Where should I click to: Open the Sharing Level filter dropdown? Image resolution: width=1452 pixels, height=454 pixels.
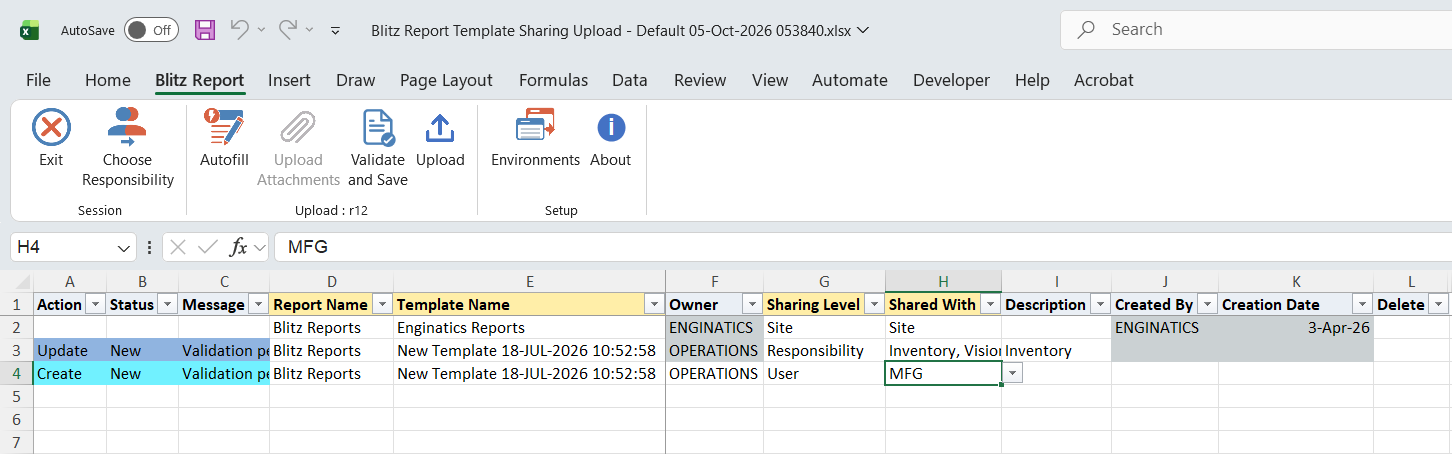(x=874, y=304)
